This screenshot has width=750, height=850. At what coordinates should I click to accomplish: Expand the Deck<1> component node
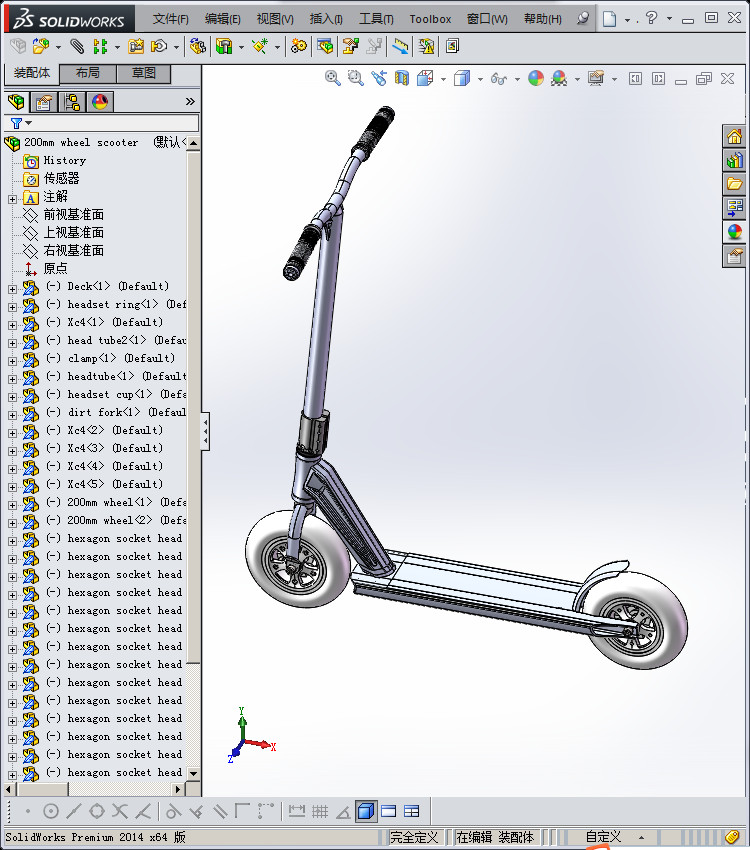tap(12, 289)
